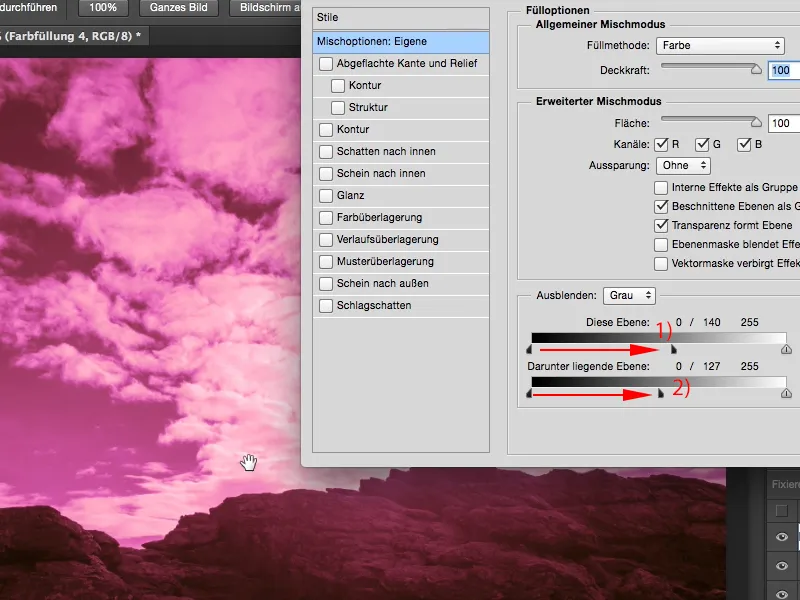Enable Schein nach innen checkbox

click(326, 173)
